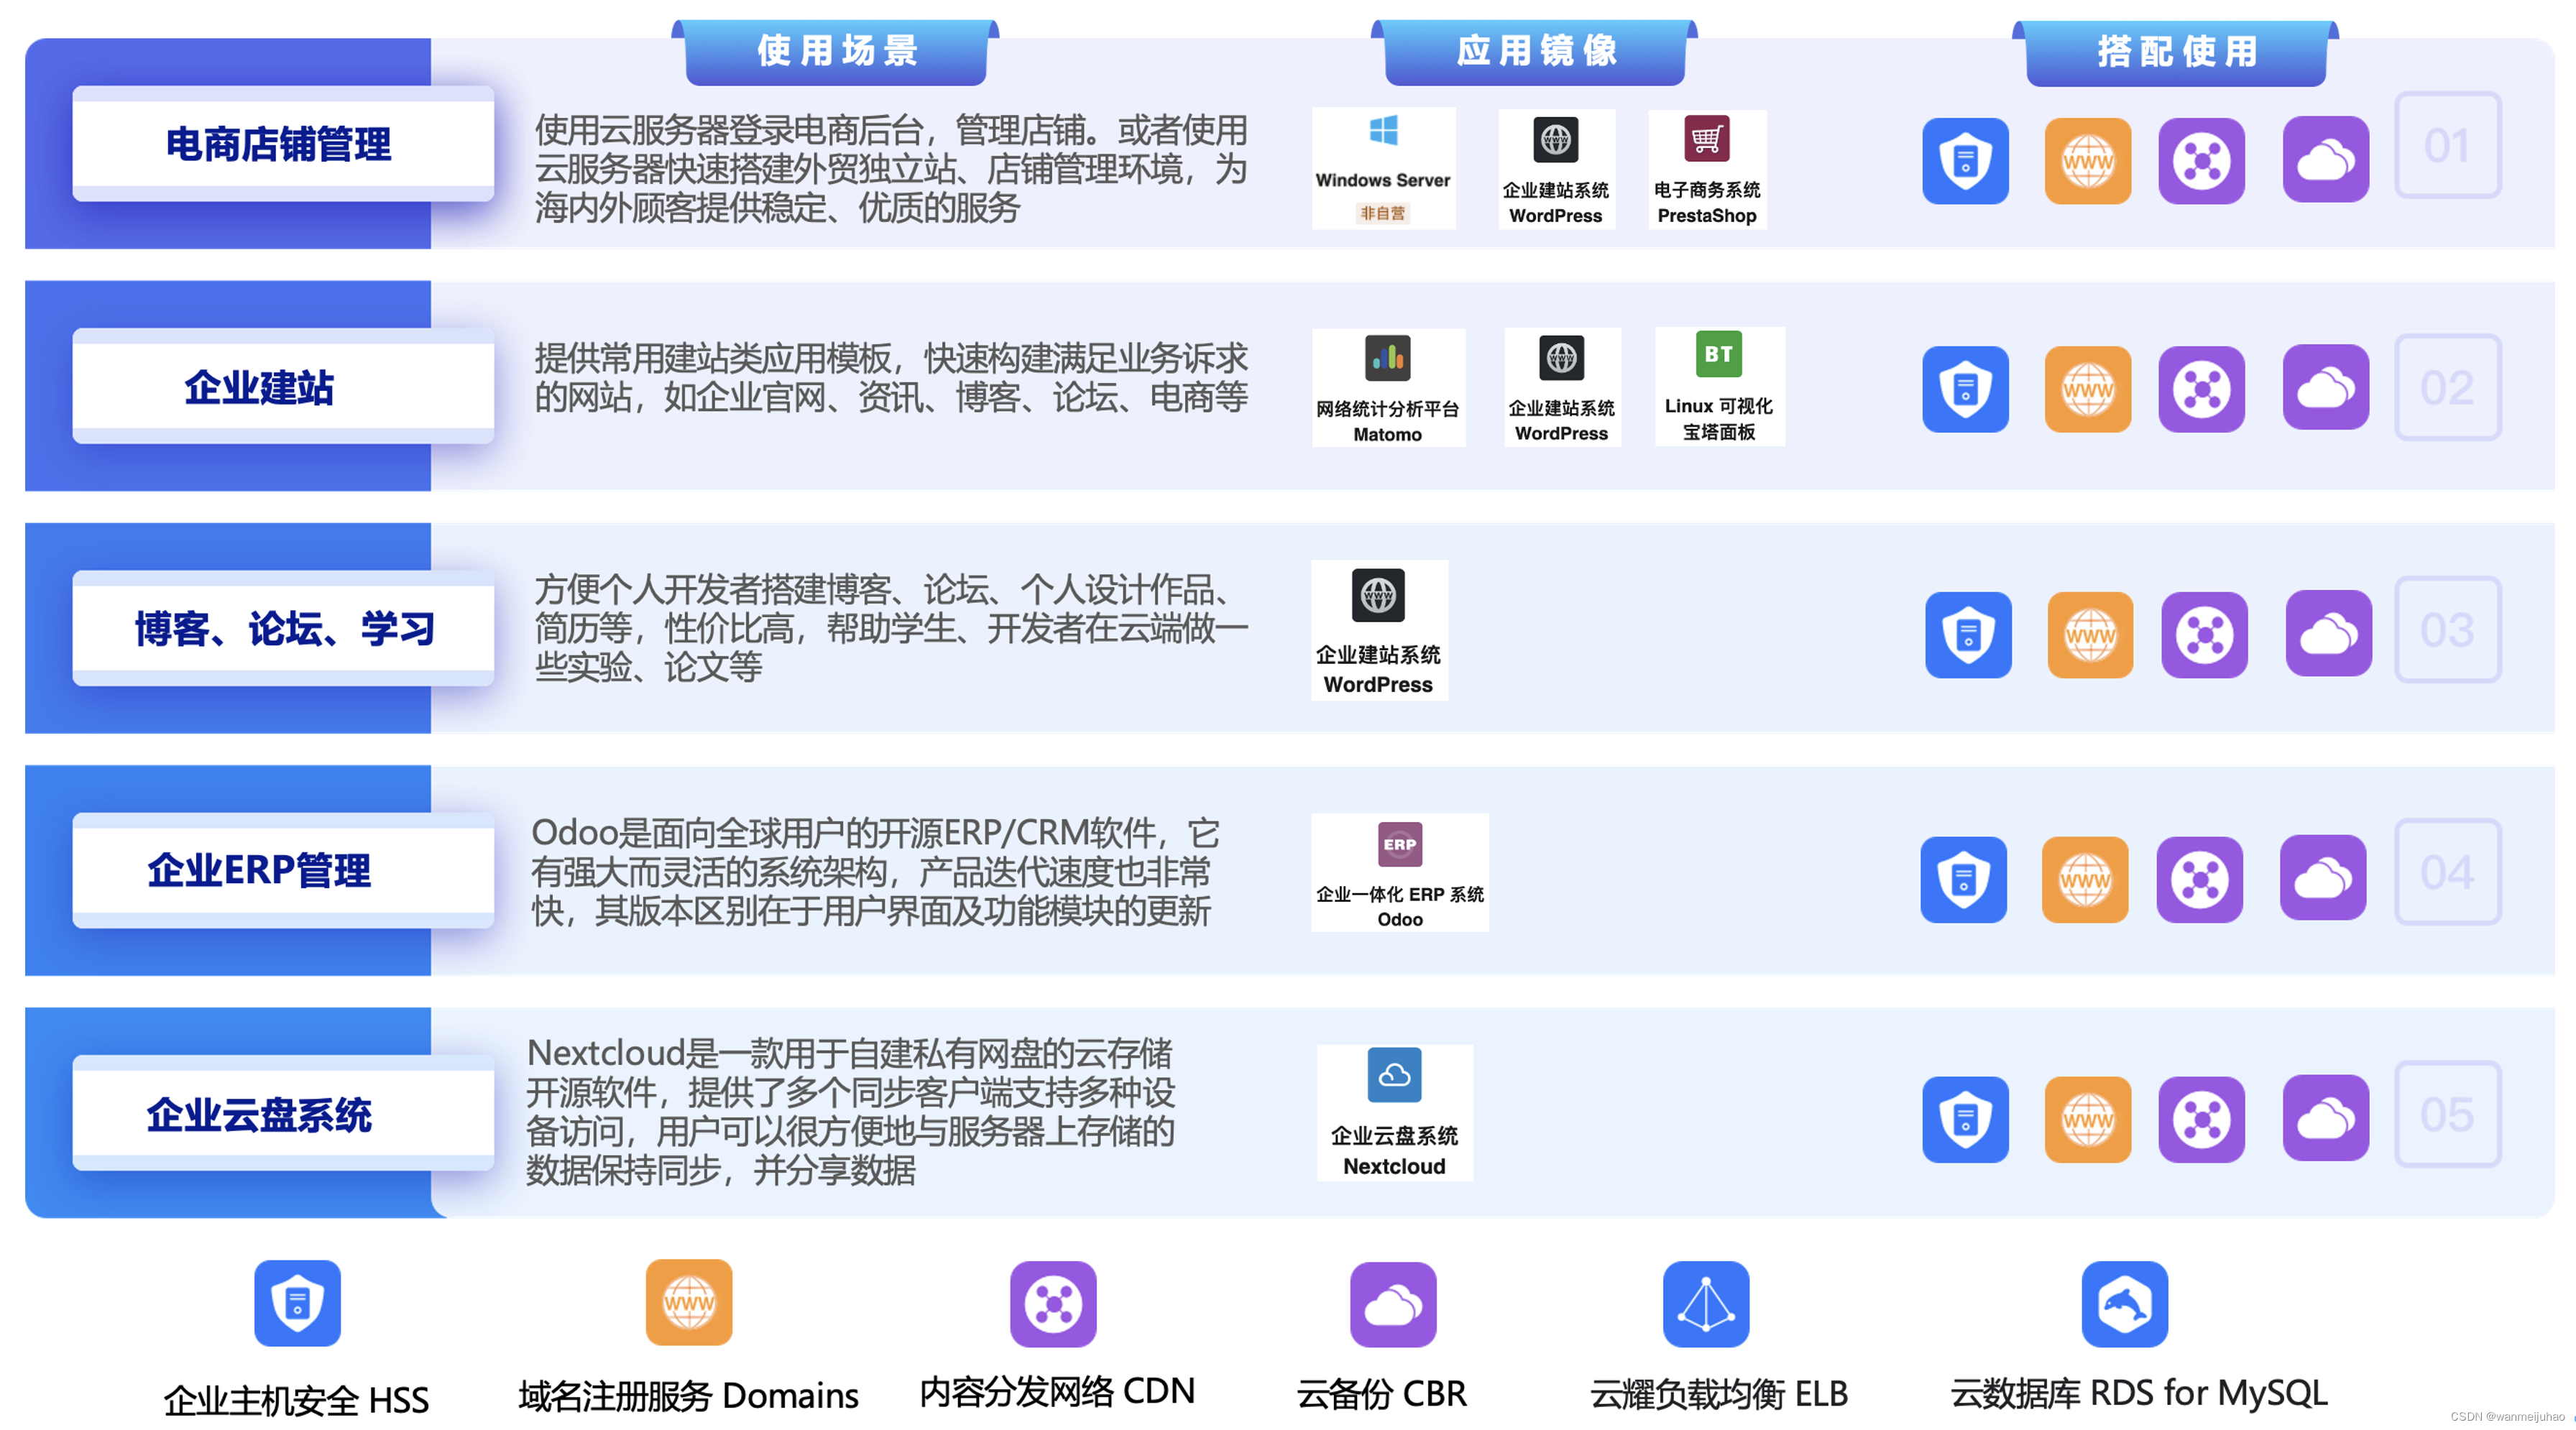This screenshot has width=2576, height=1430.
Task: Click the 03 number badge
Action: tap(2447, 630)
